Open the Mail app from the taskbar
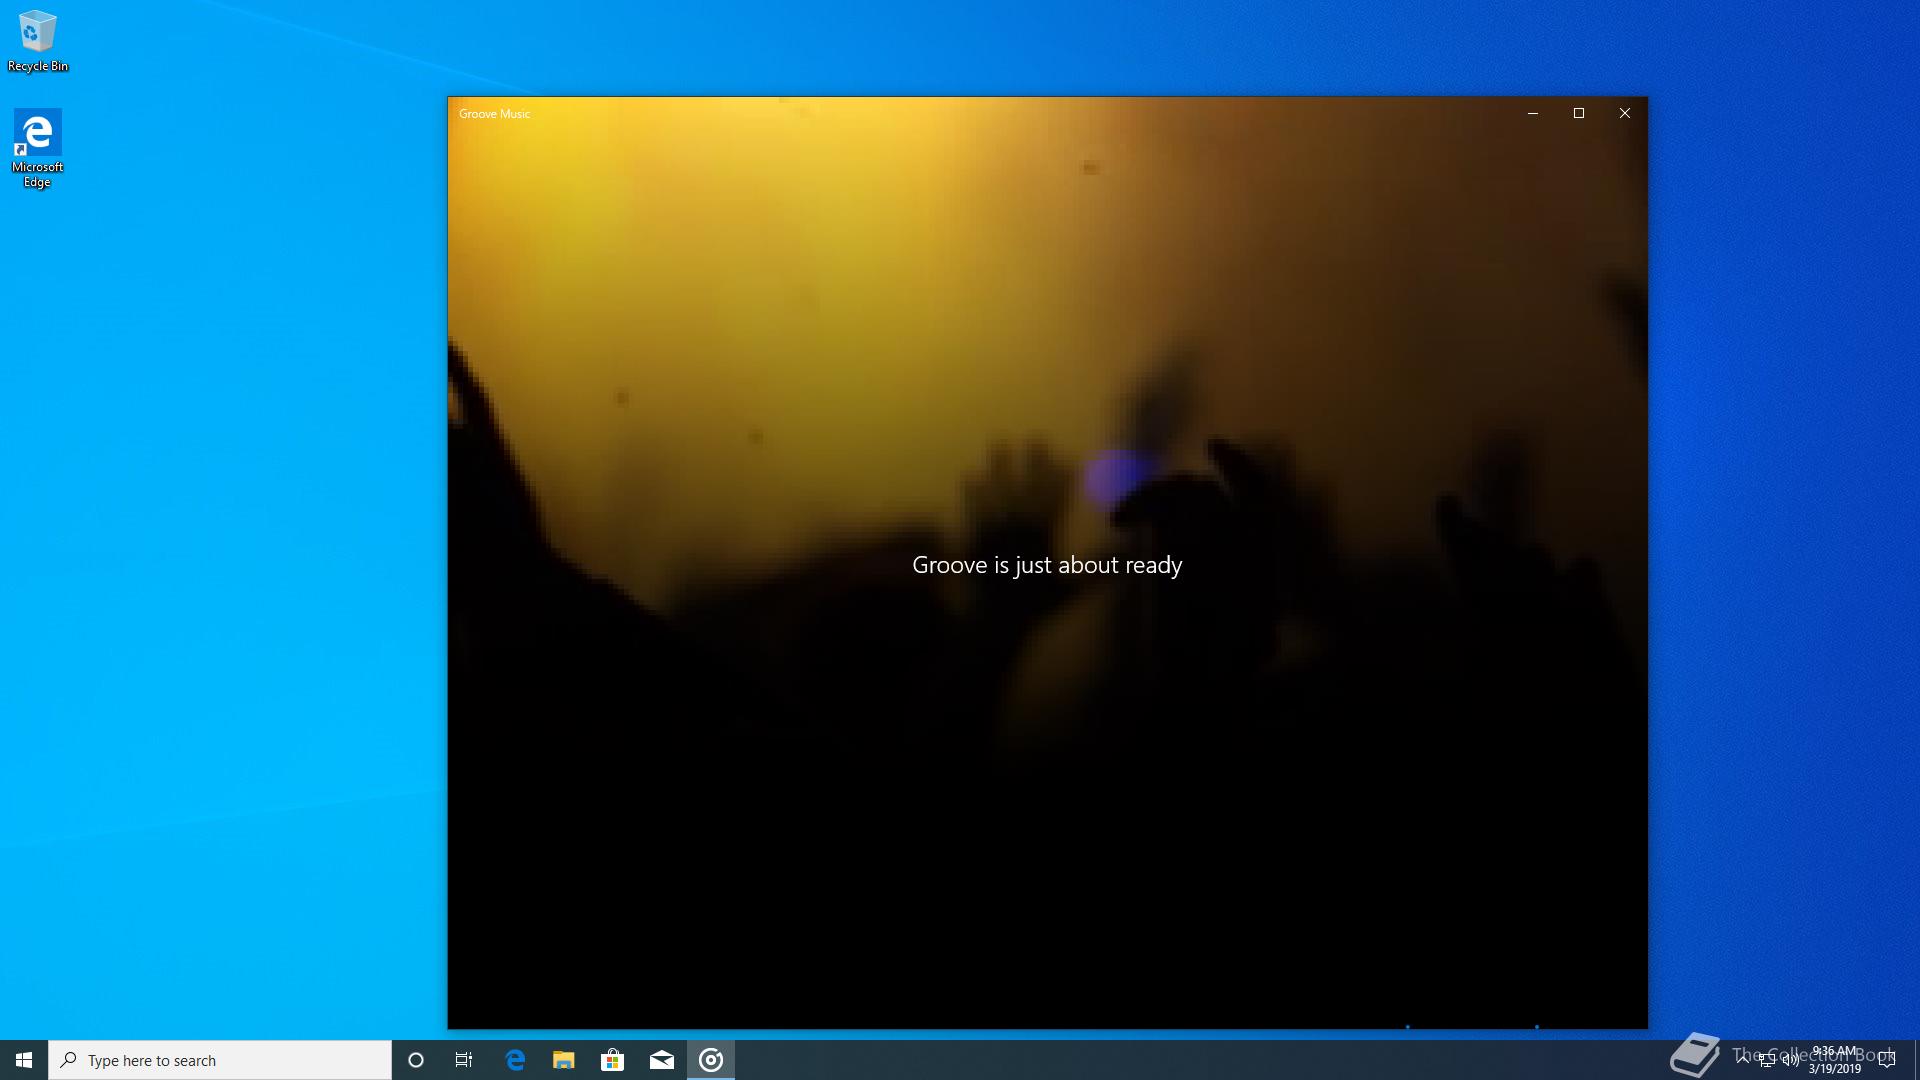This screenshot has height=1080, width=1920. click(x=662, y=1060)
